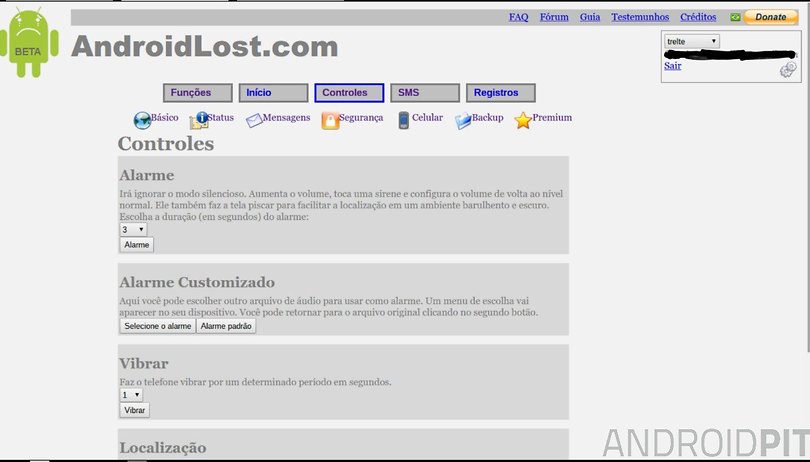This screenshot has width=810, height=462.
Task: Open the Segurança padlock icon
Action: (330, 120)
